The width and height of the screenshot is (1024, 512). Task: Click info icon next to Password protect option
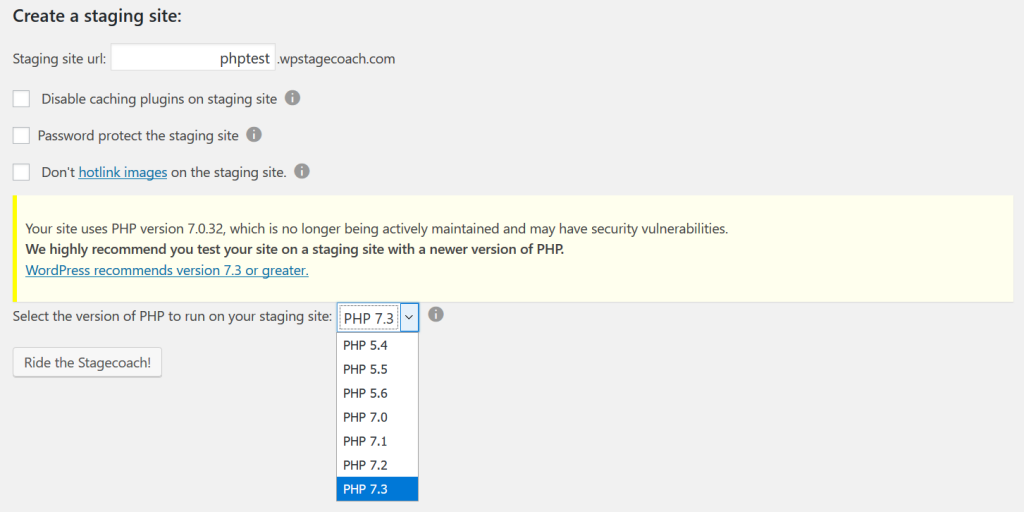254,135
